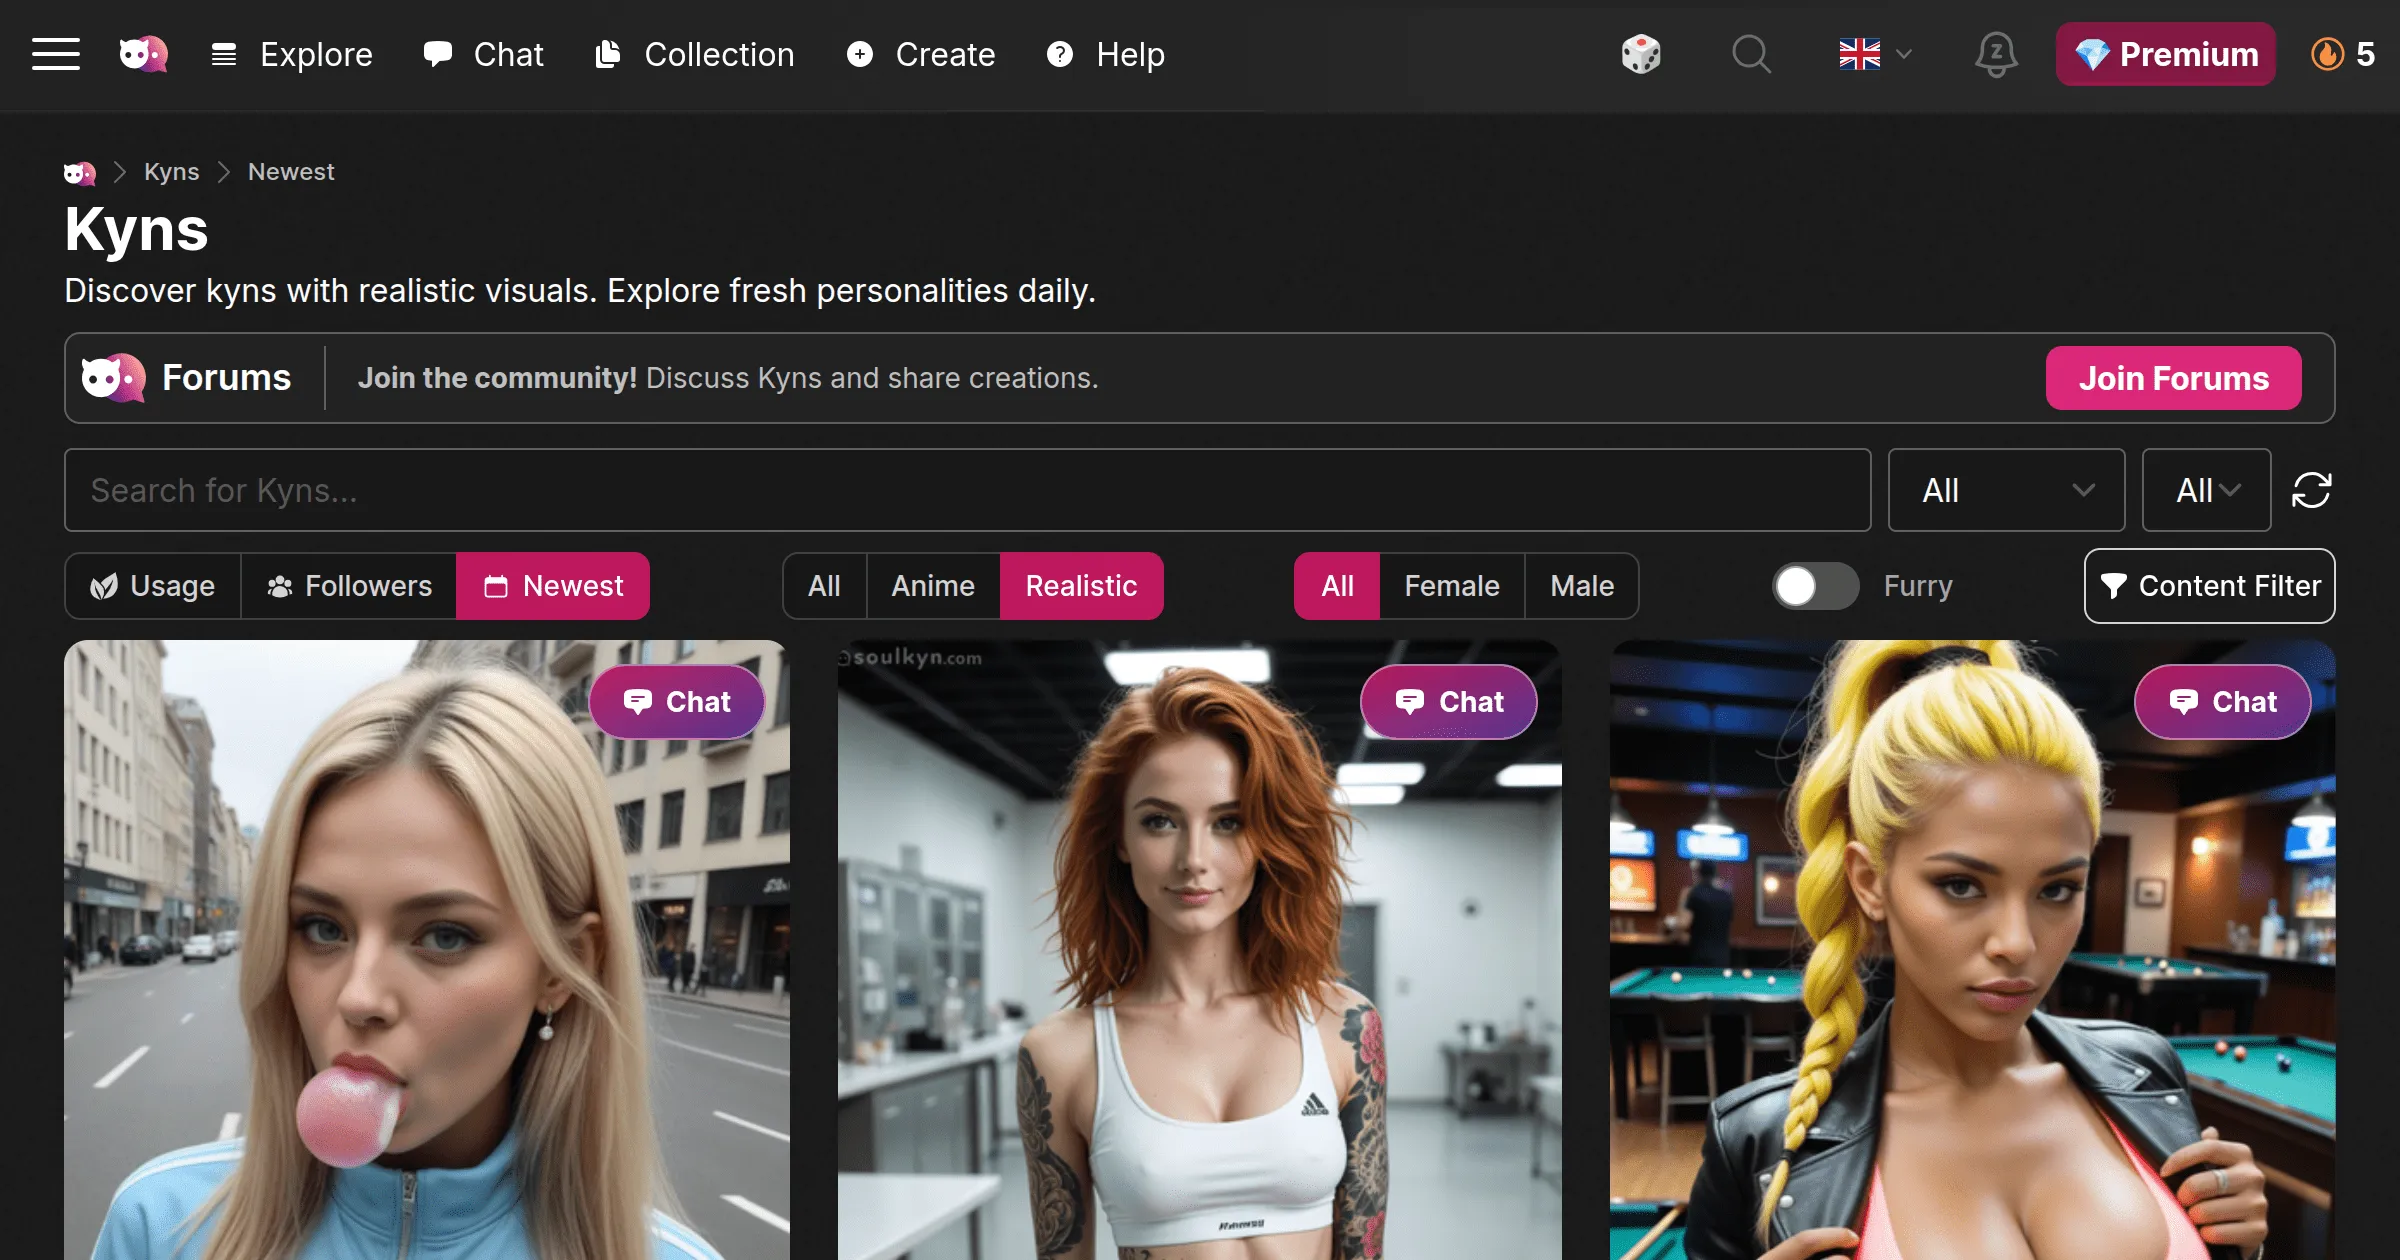Expand the first All filter dropdown
The height and width of the screenshot is (1260, 2400).
click(2006, 490)
